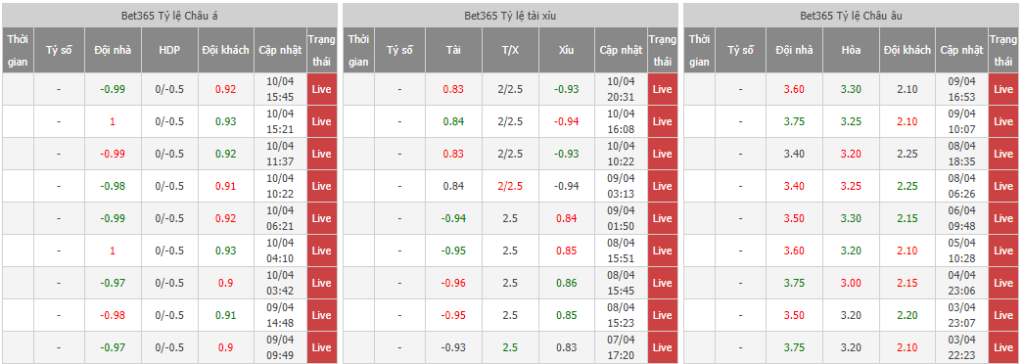Click draw odds 3.00 dated 04/04 23:06
The width and height of the screenshot is (1024, 364).
coord(851,283)
